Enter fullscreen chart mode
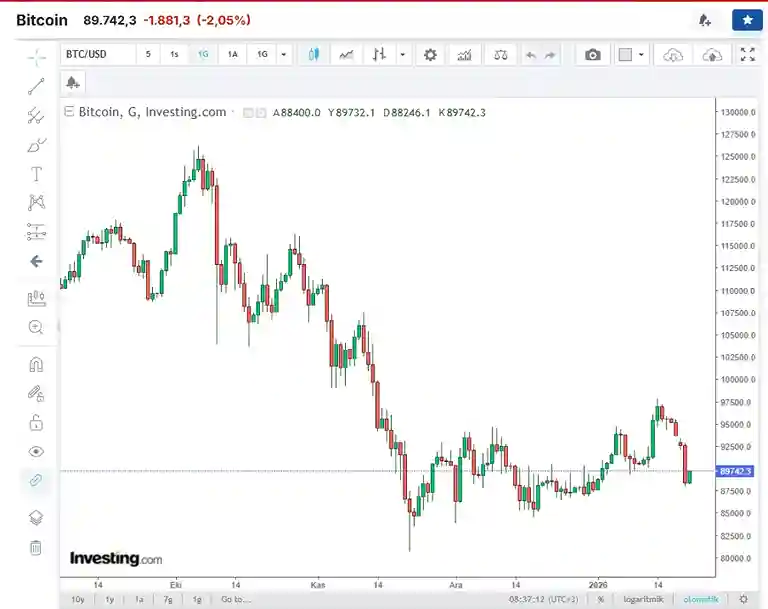The image size is (768, 609). click(747, 55)
